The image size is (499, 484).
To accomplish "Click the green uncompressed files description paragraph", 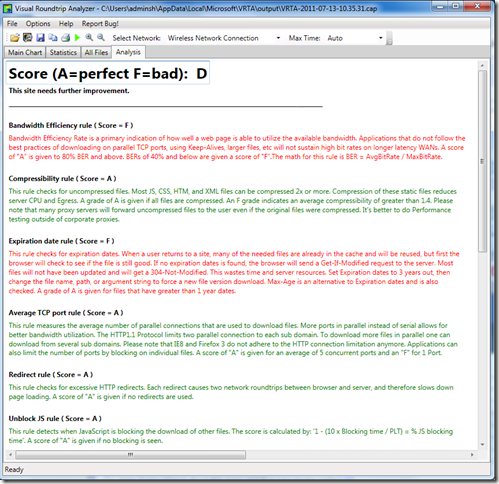I will coord(233,205).
